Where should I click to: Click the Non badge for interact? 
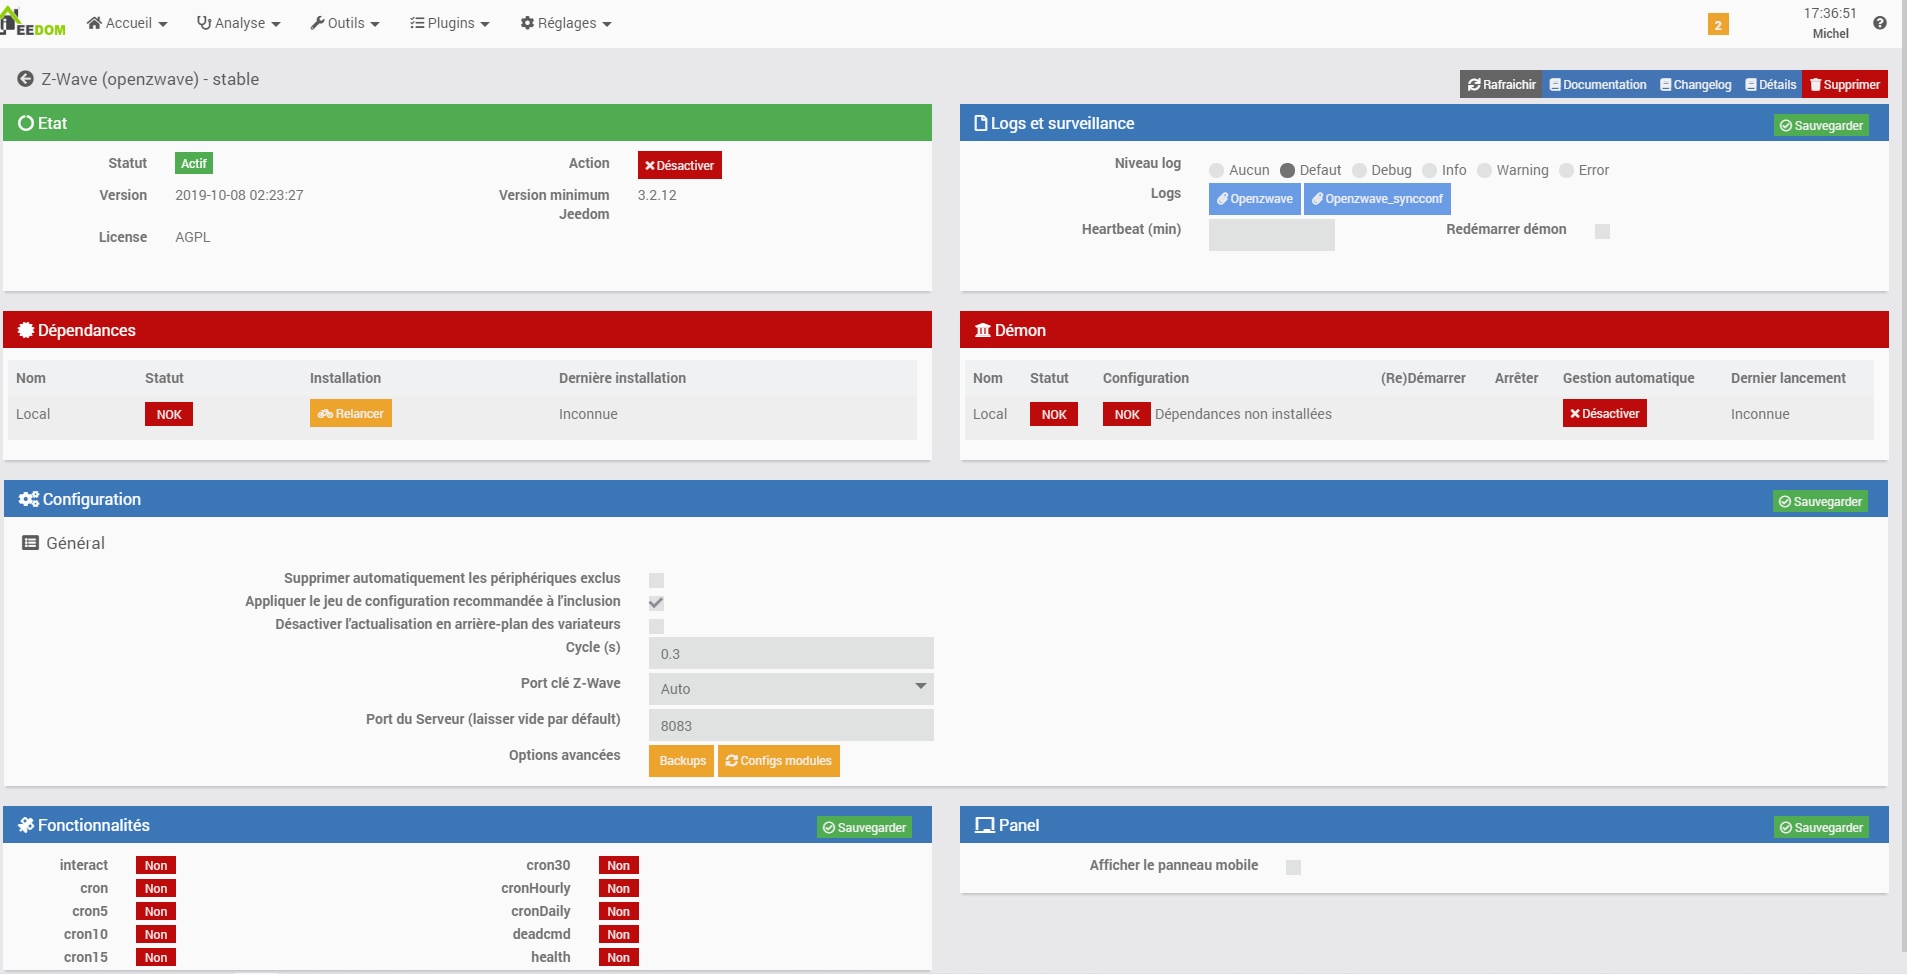(x=156, y=866)
